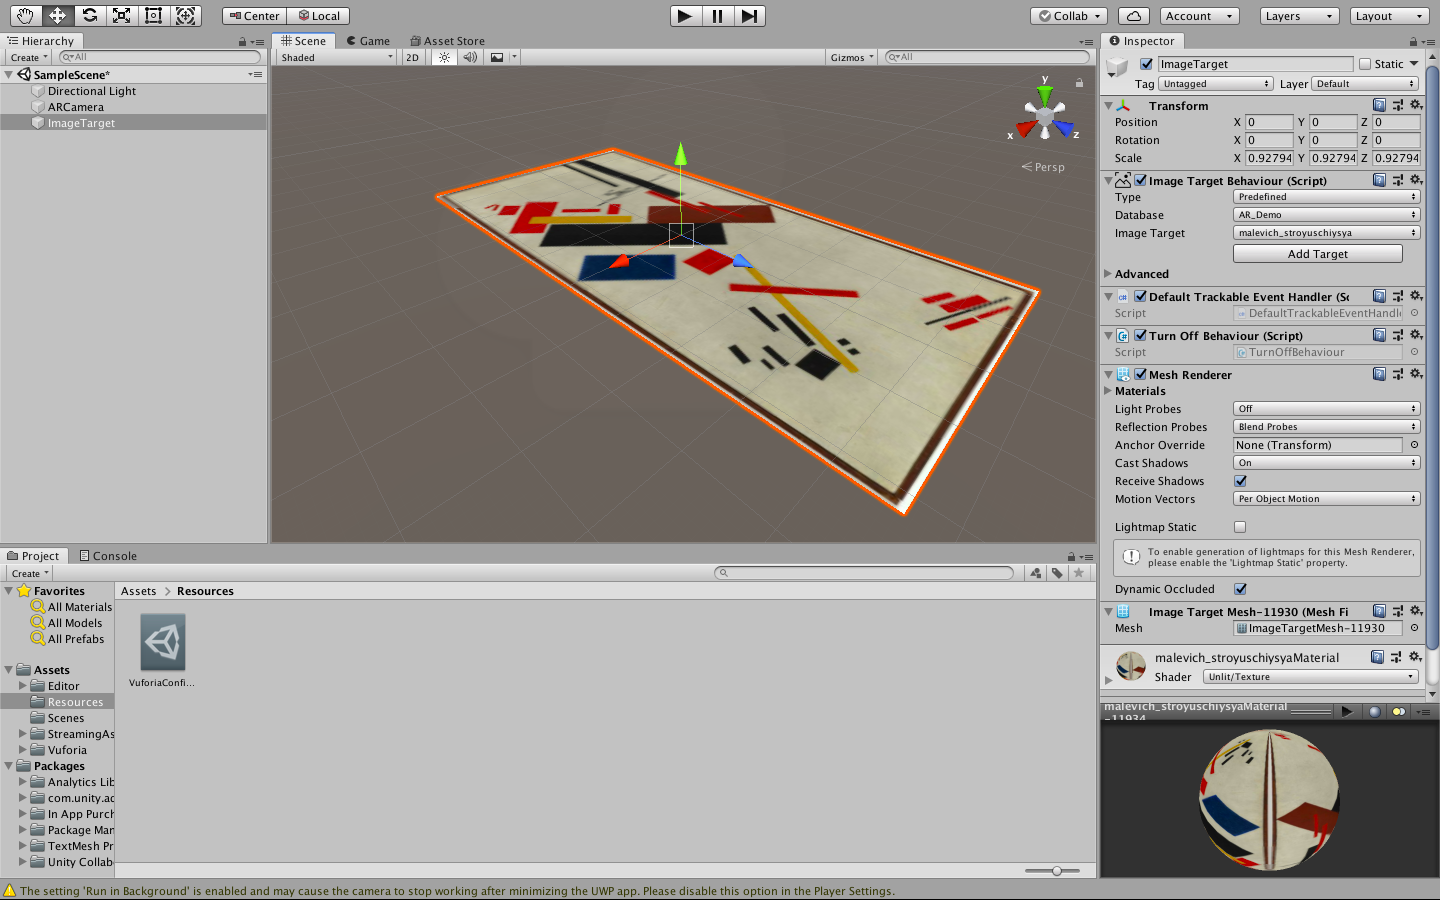Image resolution: width=1440 pixels, height=900 pixels.
Task: Open Shaded draw mode dropdown
Action: click(x=337, y=57)
